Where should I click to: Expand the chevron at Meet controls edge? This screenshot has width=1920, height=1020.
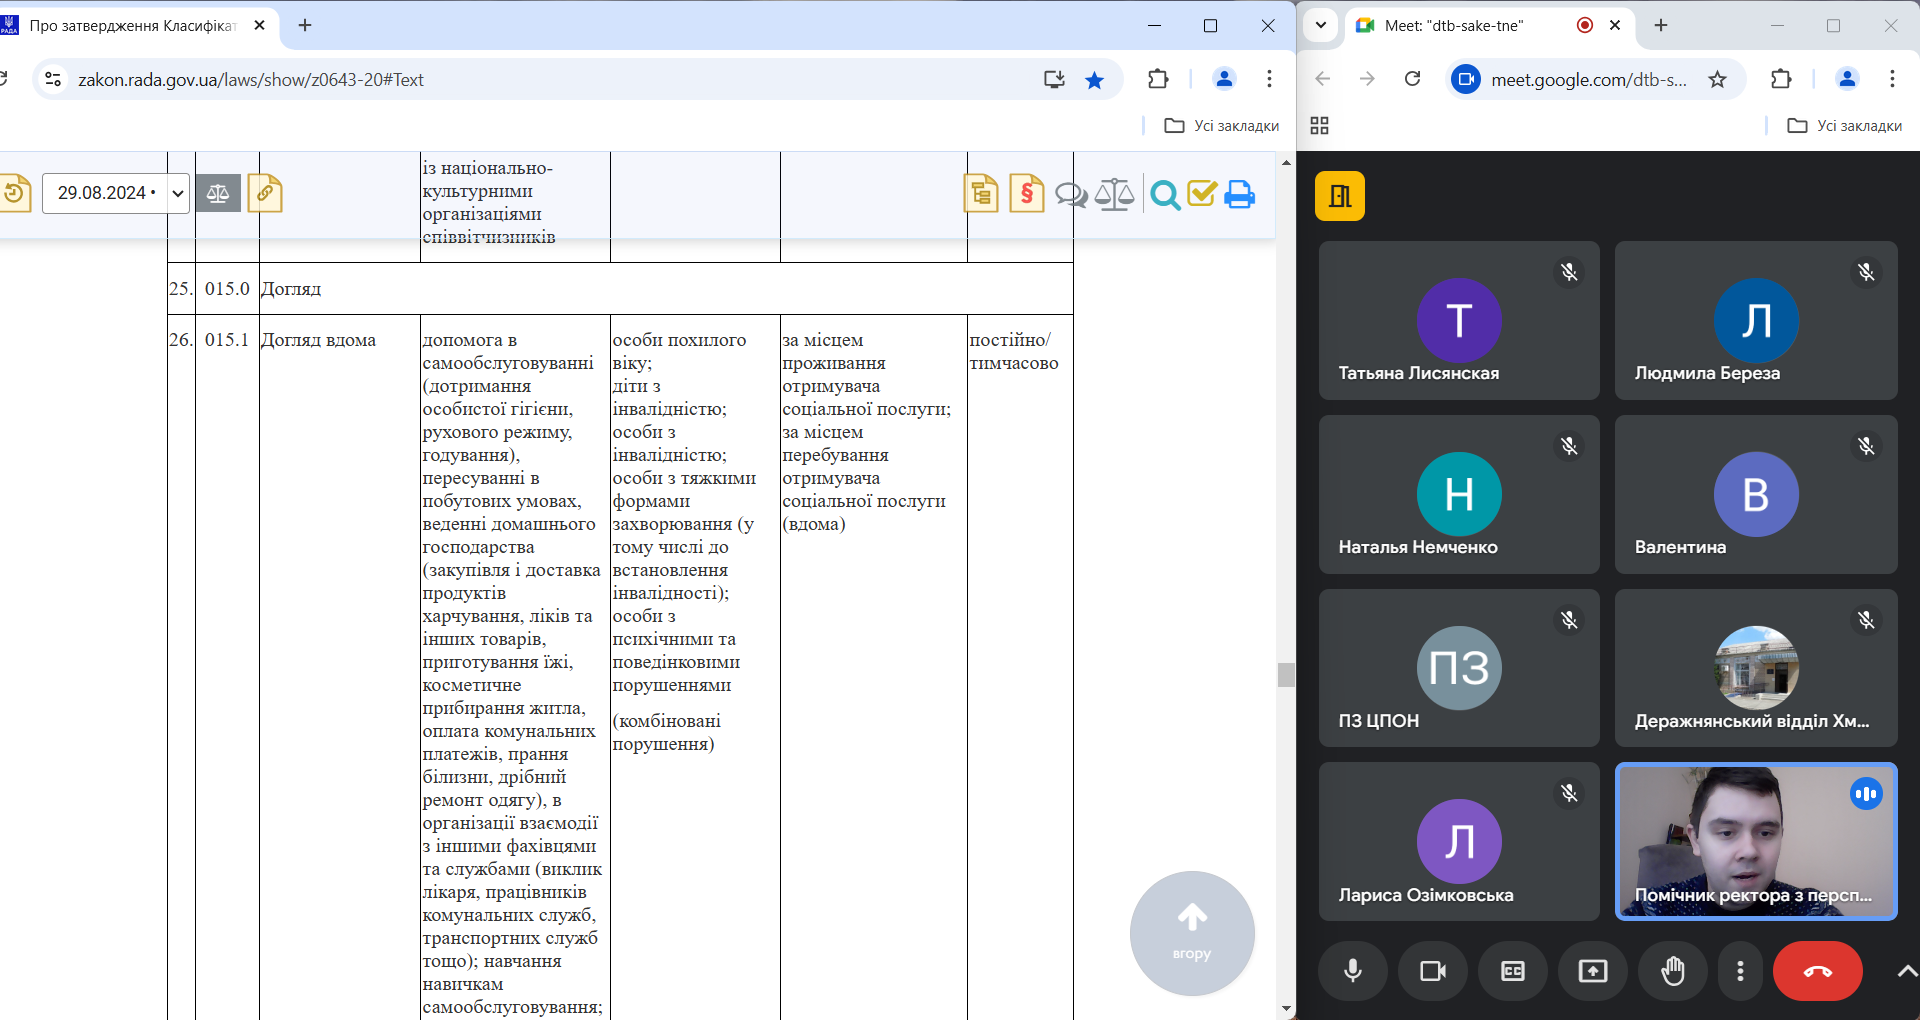pyautogui.click(x=1906, y=971)
